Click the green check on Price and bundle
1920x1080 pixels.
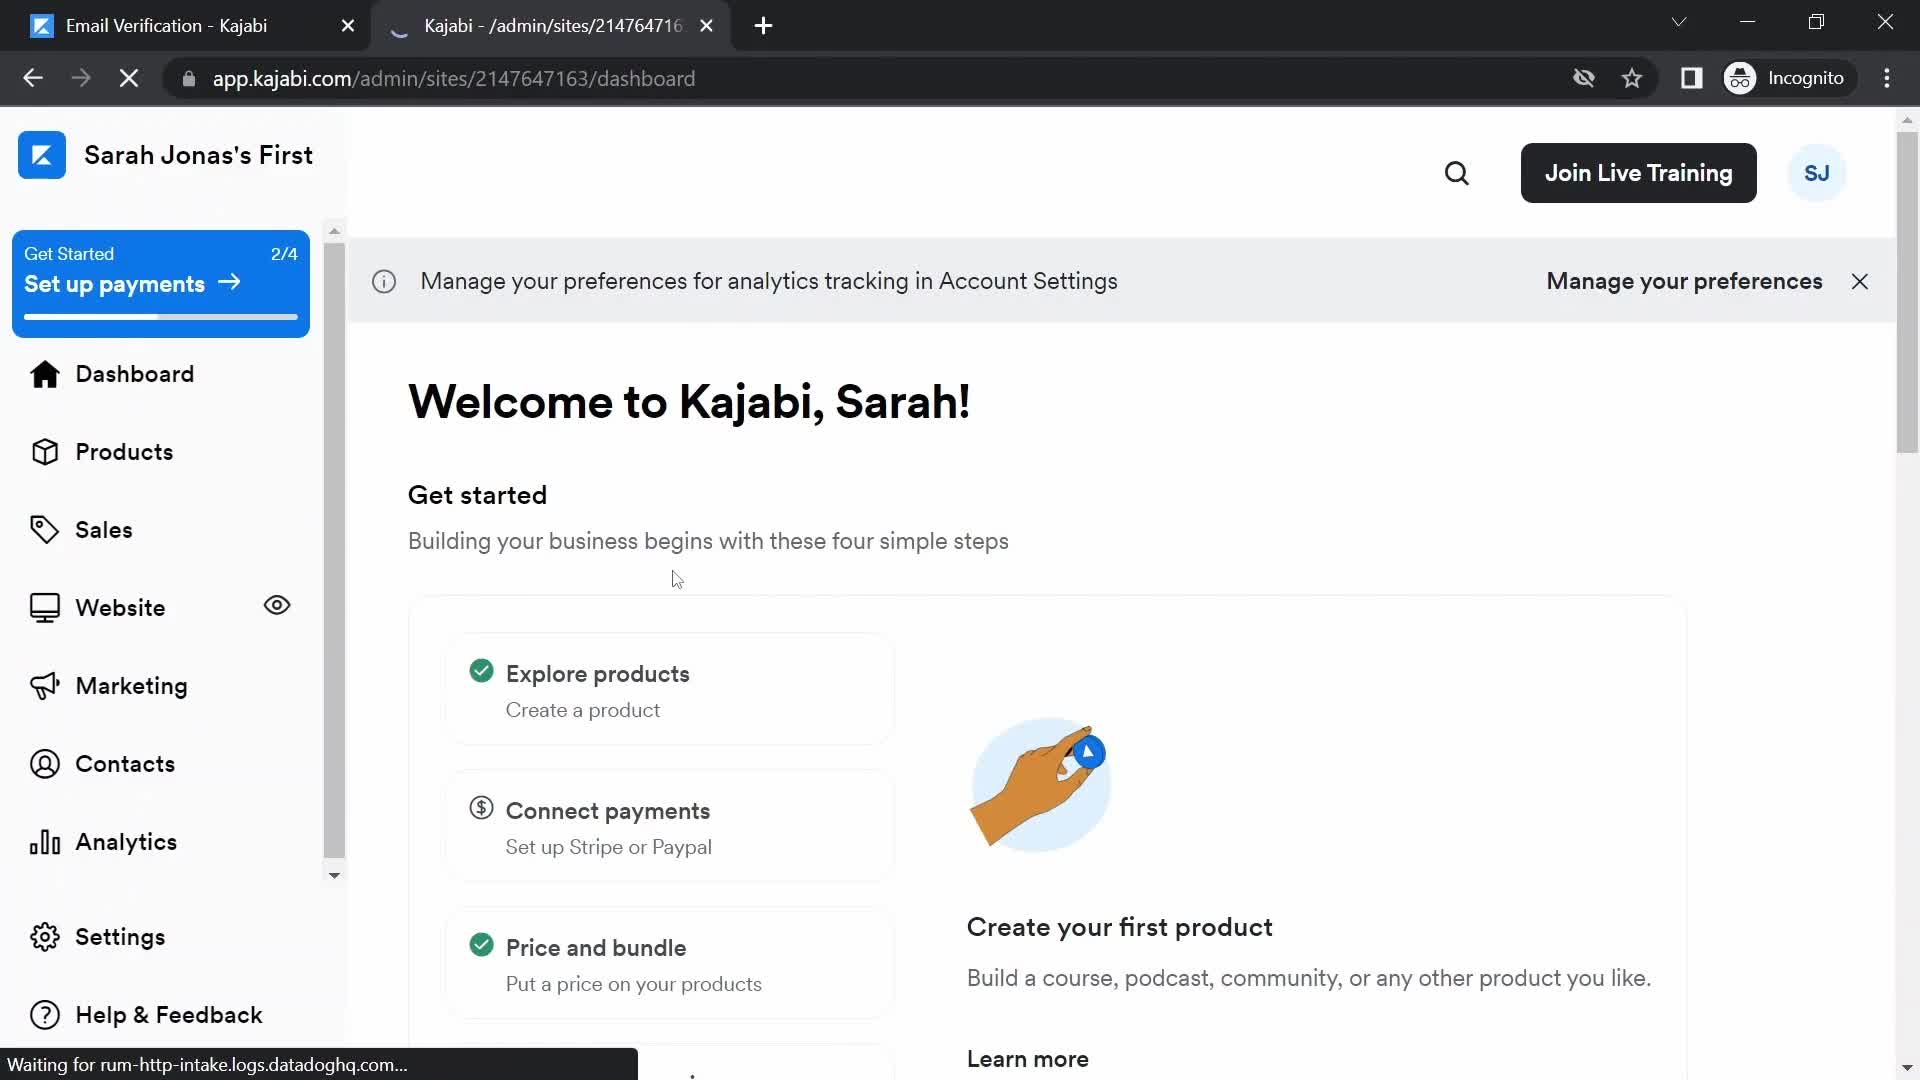(x=481, y=945)
